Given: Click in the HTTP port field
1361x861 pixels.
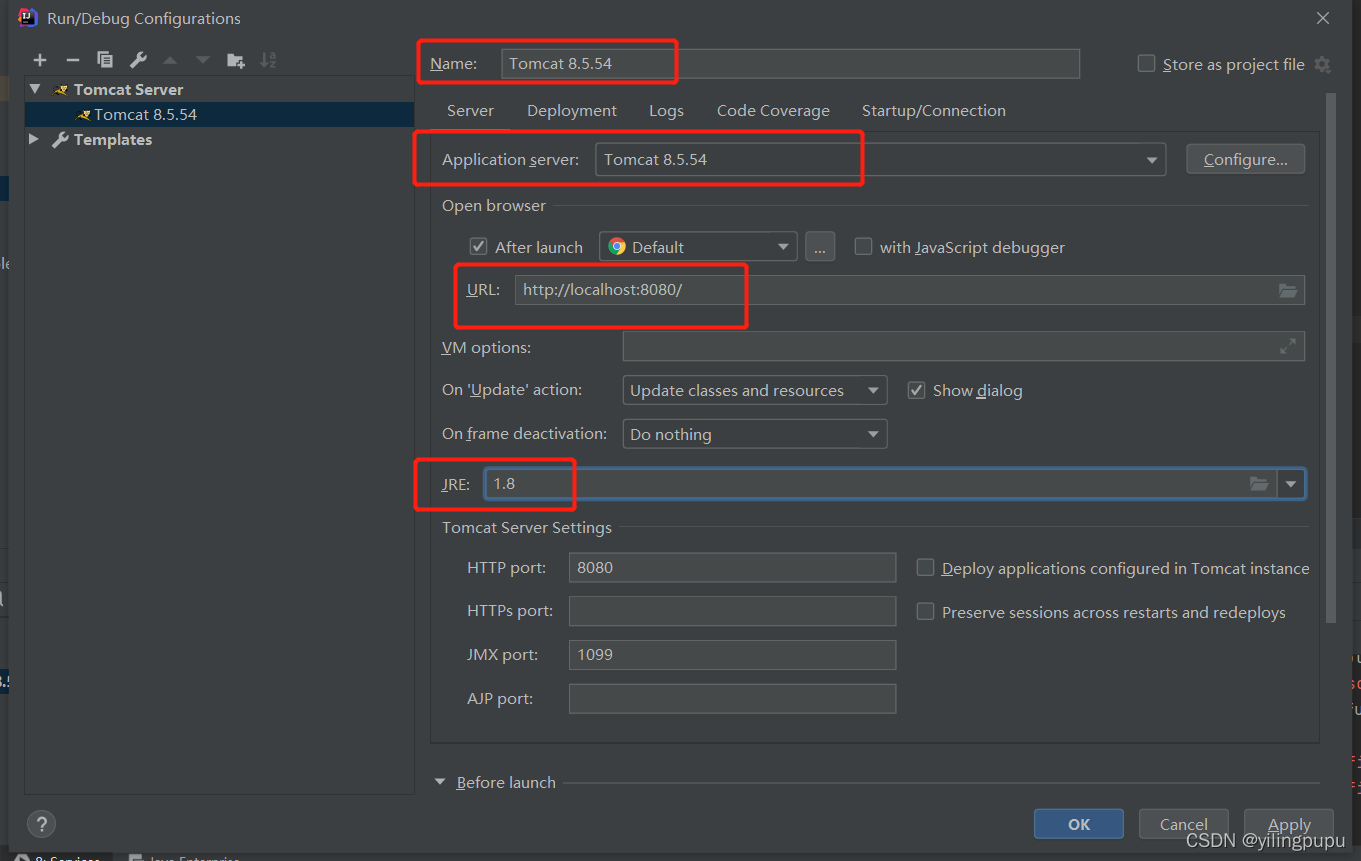Looking at the screenshot, I should point(732,567).
